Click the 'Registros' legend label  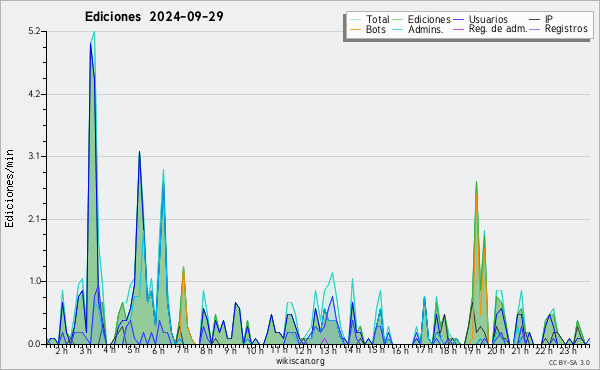pyautogui.click(x=566, y=29)
